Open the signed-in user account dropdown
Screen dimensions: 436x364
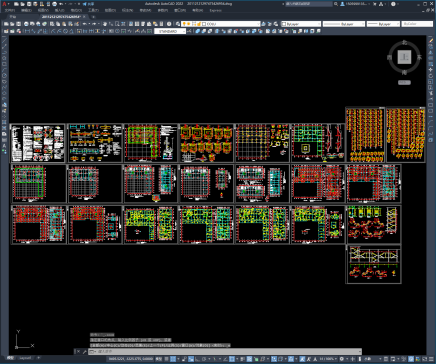coord(356,4)
